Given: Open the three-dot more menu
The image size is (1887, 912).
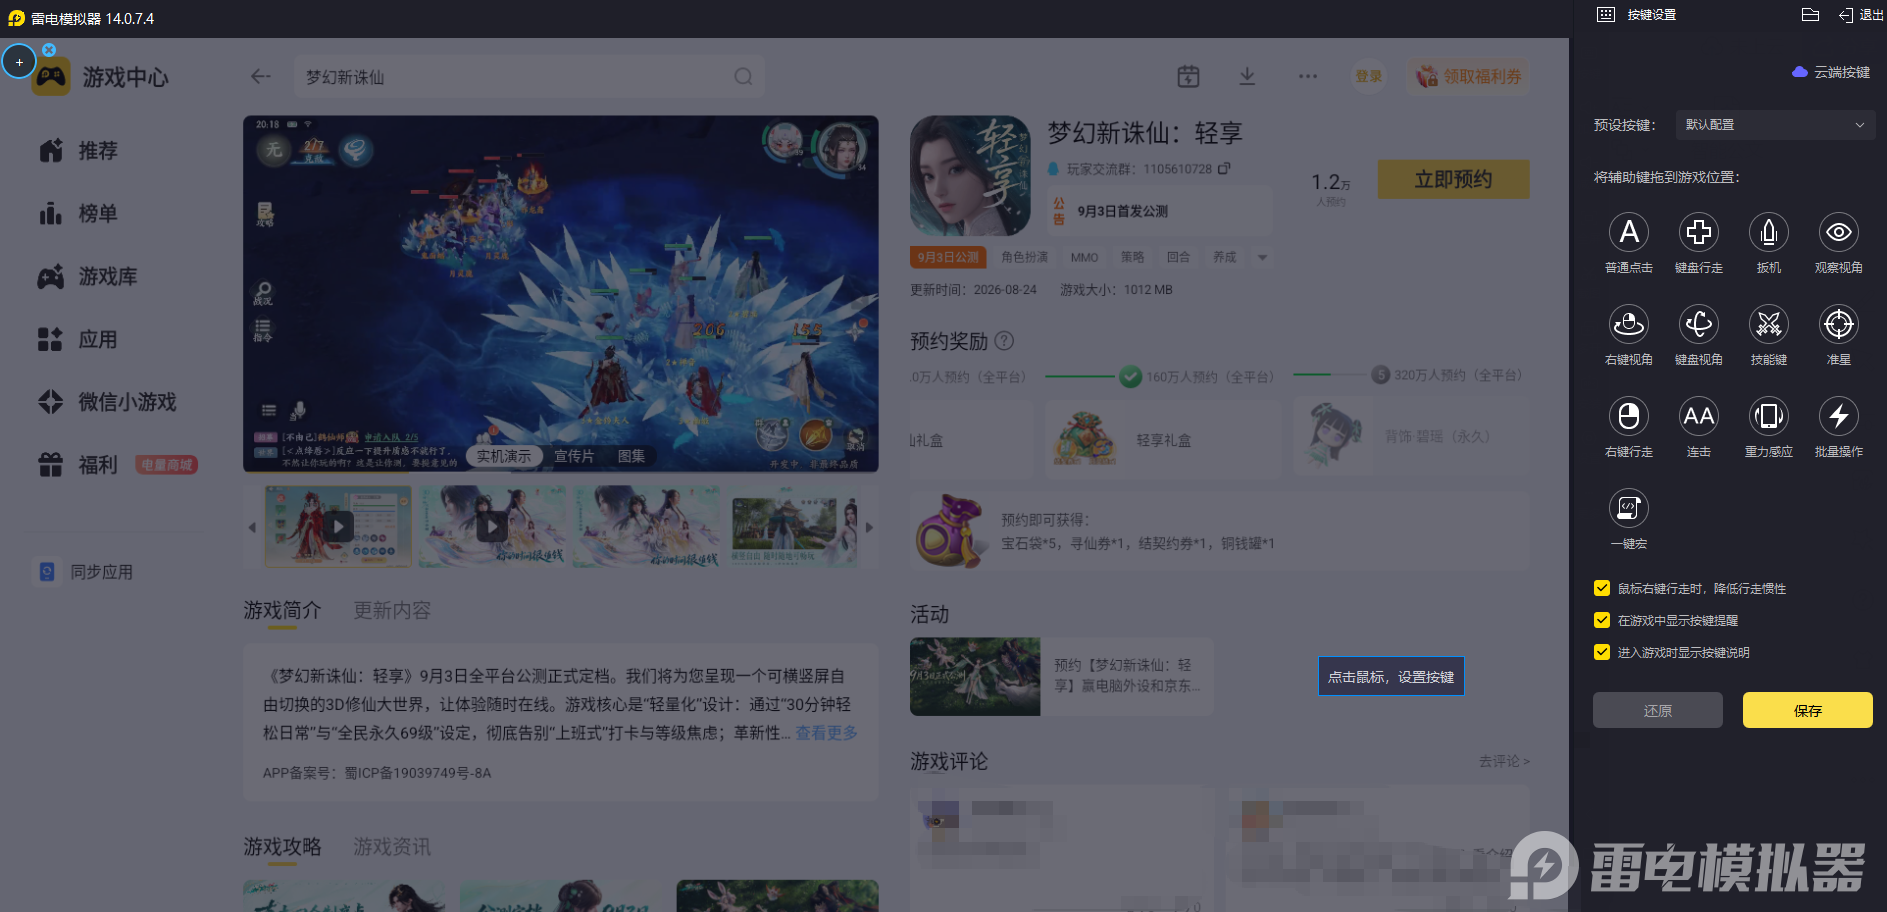Looking at the screenshot, I should tap(1308, 76).
